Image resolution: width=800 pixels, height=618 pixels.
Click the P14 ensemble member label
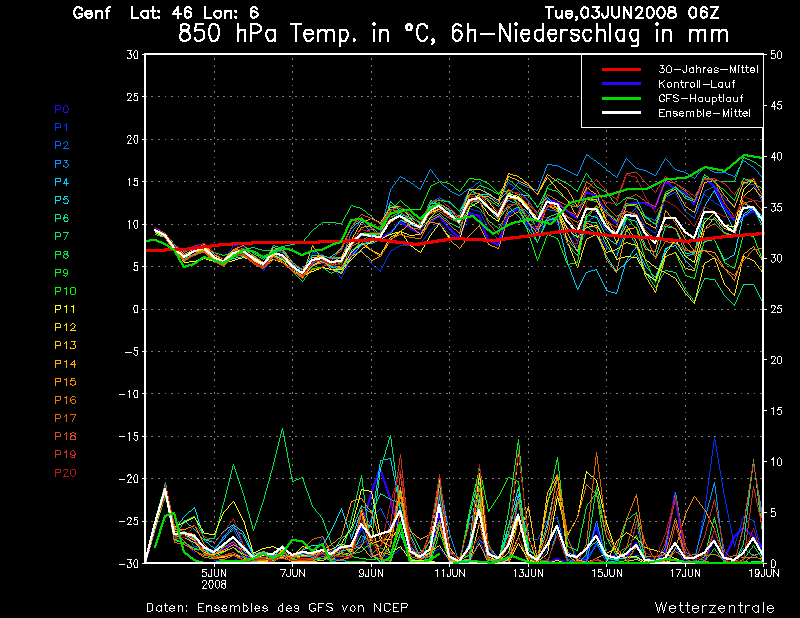tap(65, 364)
